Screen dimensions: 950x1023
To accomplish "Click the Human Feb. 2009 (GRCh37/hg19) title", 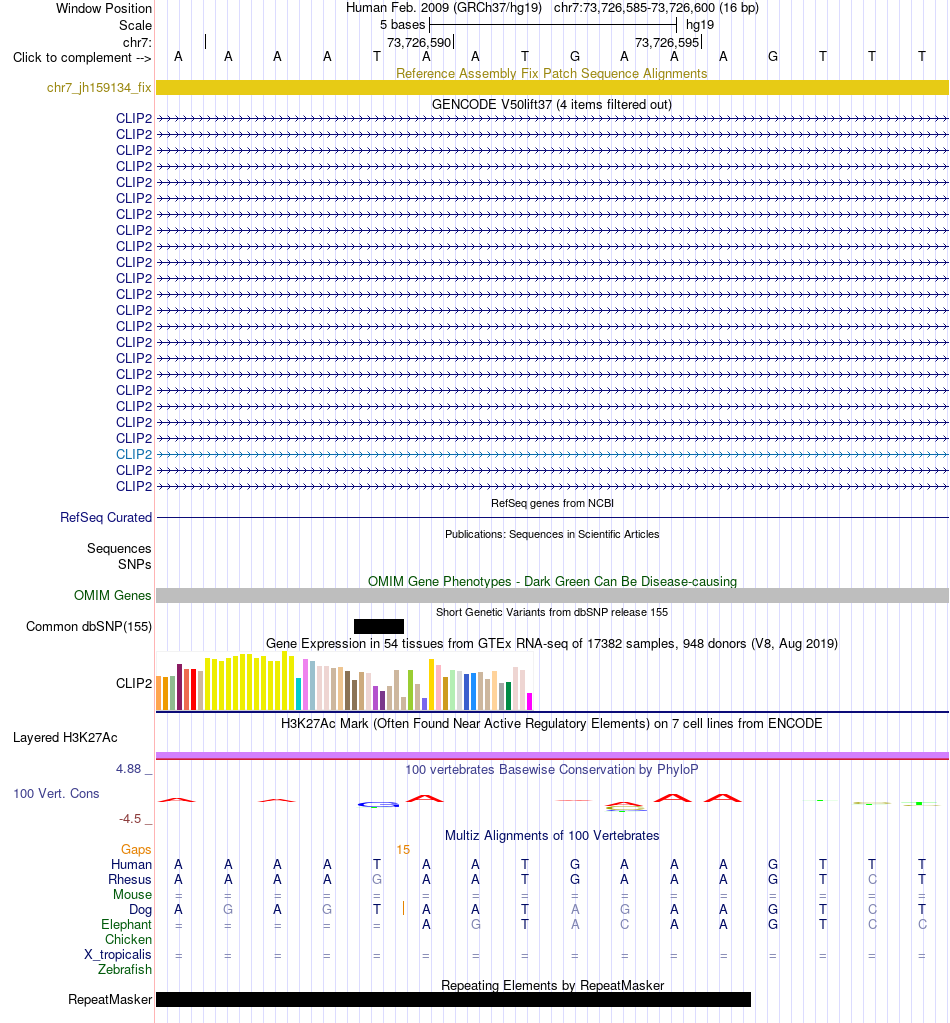I will (444, 8).
